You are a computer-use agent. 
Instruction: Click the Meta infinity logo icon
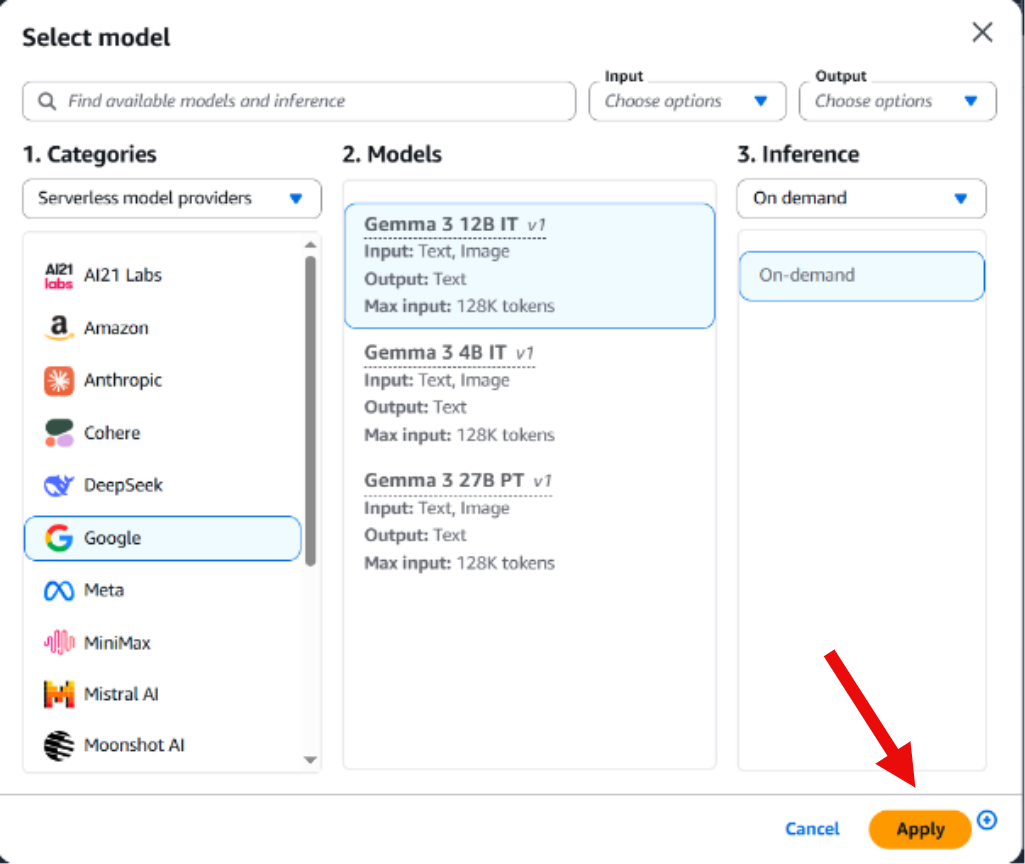click(x=58, y=591)
